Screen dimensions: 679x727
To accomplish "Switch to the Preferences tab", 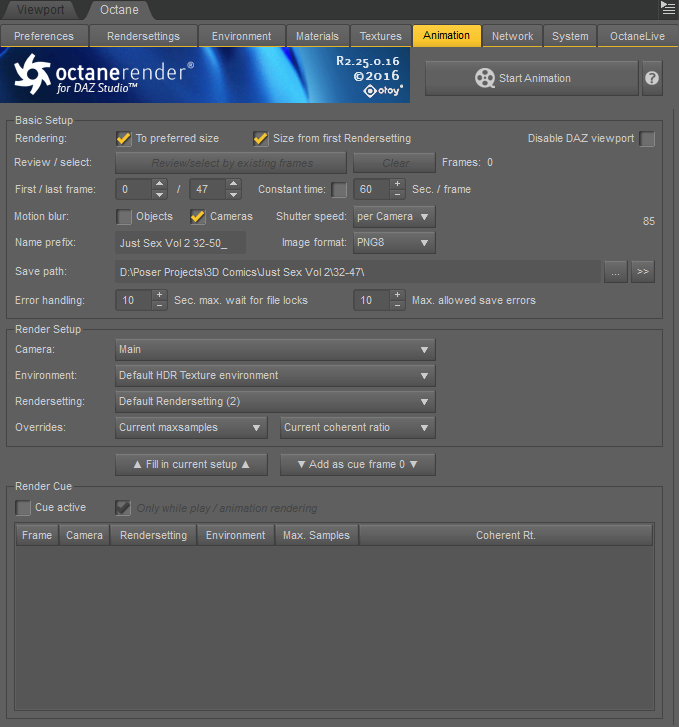I will point(44,36).
